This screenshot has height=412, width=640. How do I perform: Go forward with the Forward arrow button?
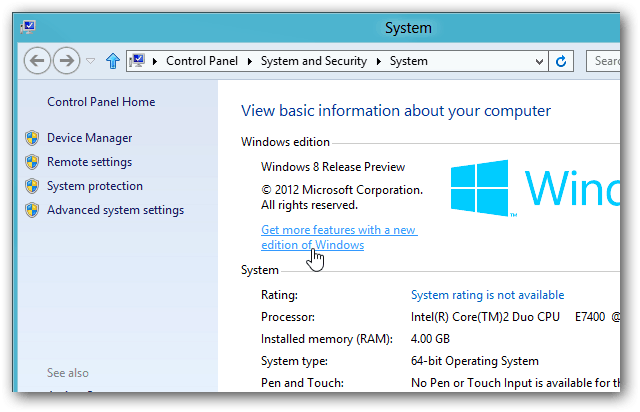tap(67, 61)
